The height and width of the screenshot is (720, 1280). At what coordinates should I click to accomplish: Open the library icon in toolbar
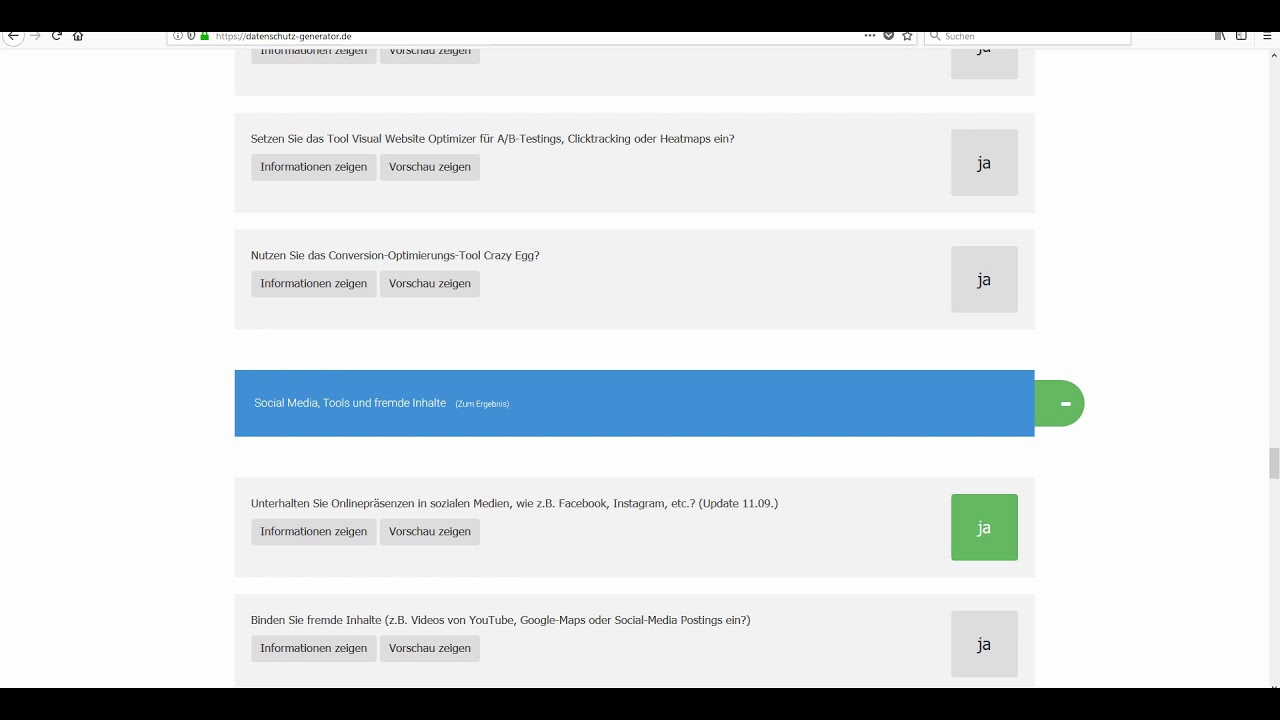(1220, 36)
